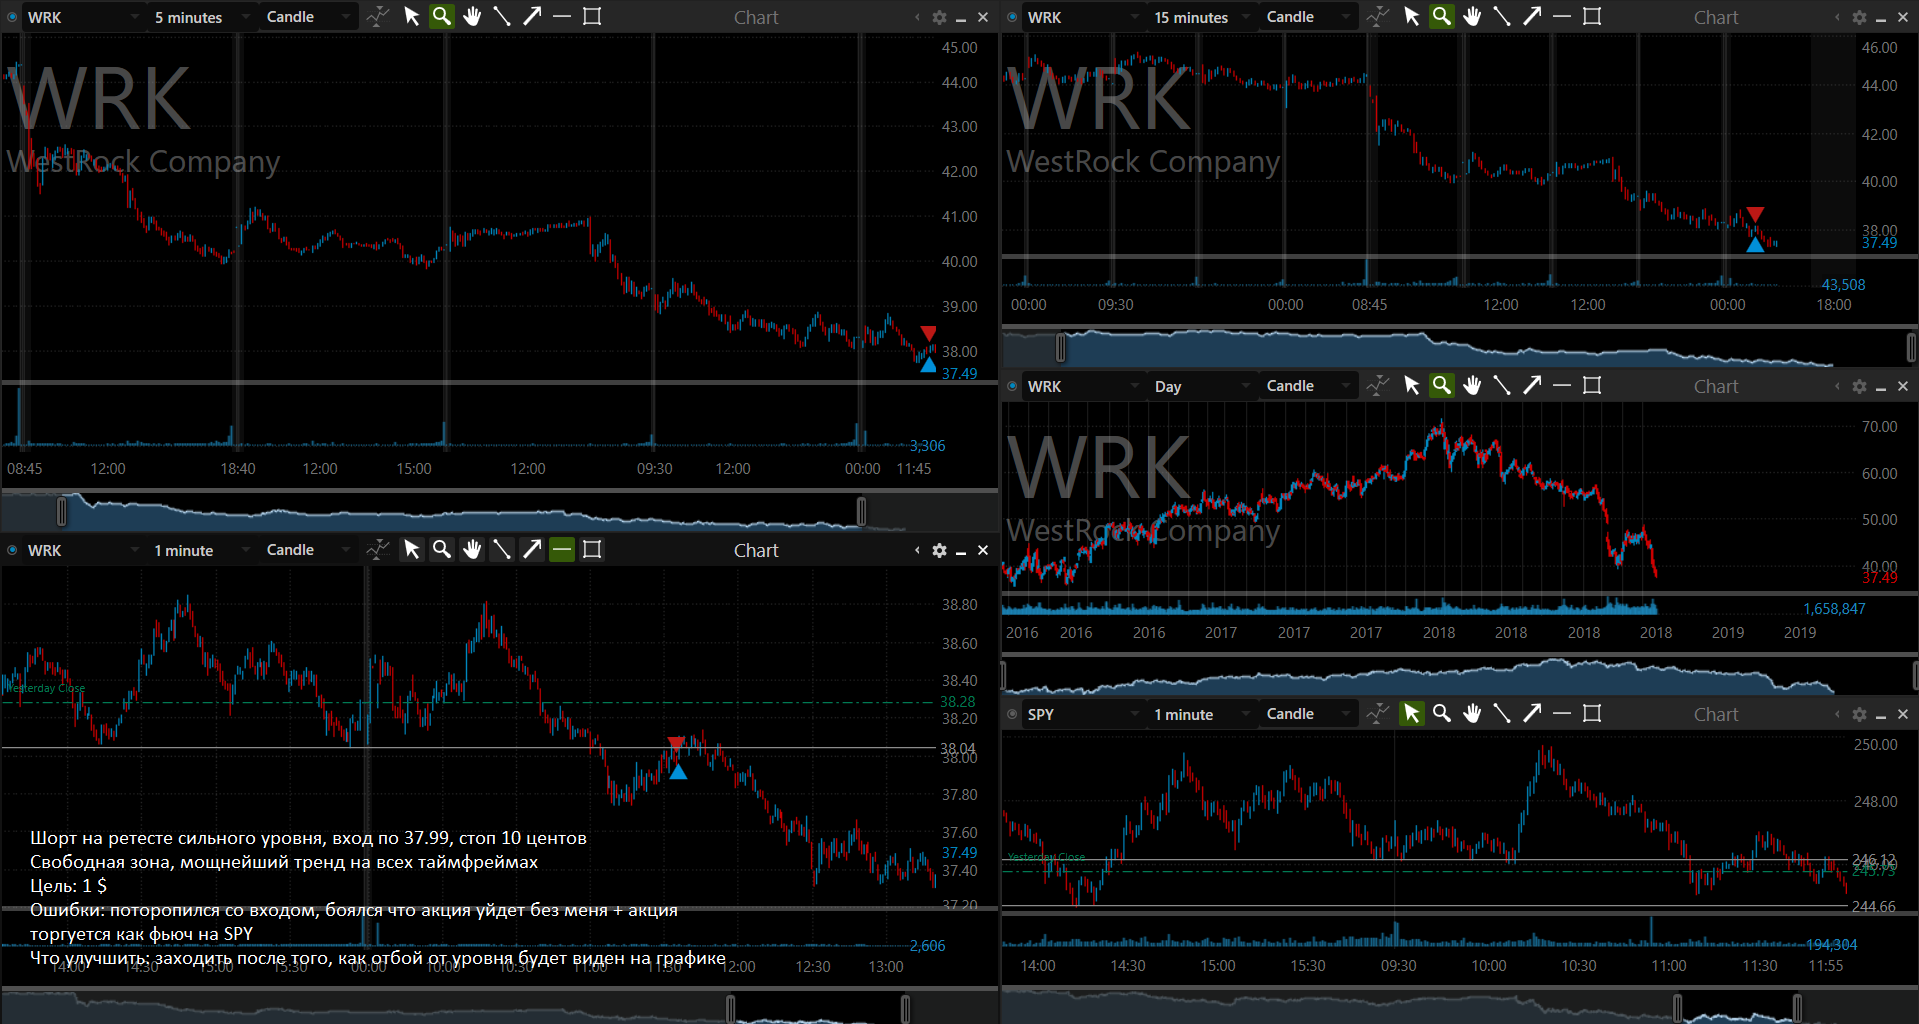
Task: Click SPY symbol input field
Action: tap(1082, 714)
